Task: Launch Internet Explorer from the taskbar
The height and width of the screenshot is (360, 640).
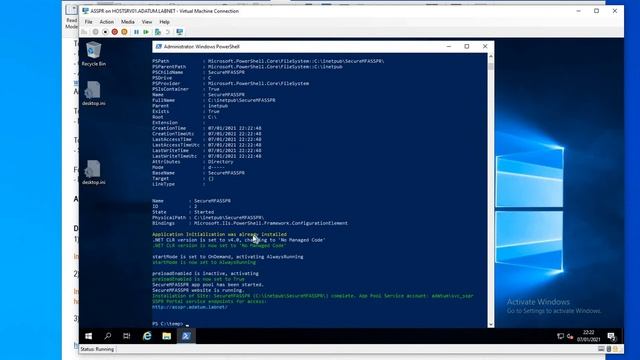Action: [147, 336]
